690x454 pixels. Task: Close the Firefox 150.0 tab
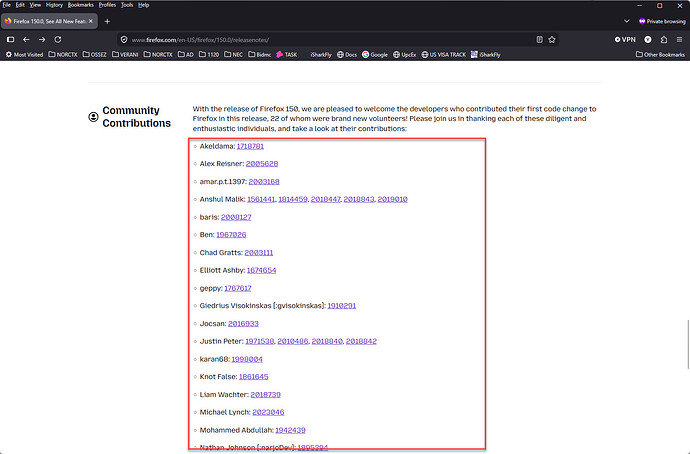pos(91,21)
